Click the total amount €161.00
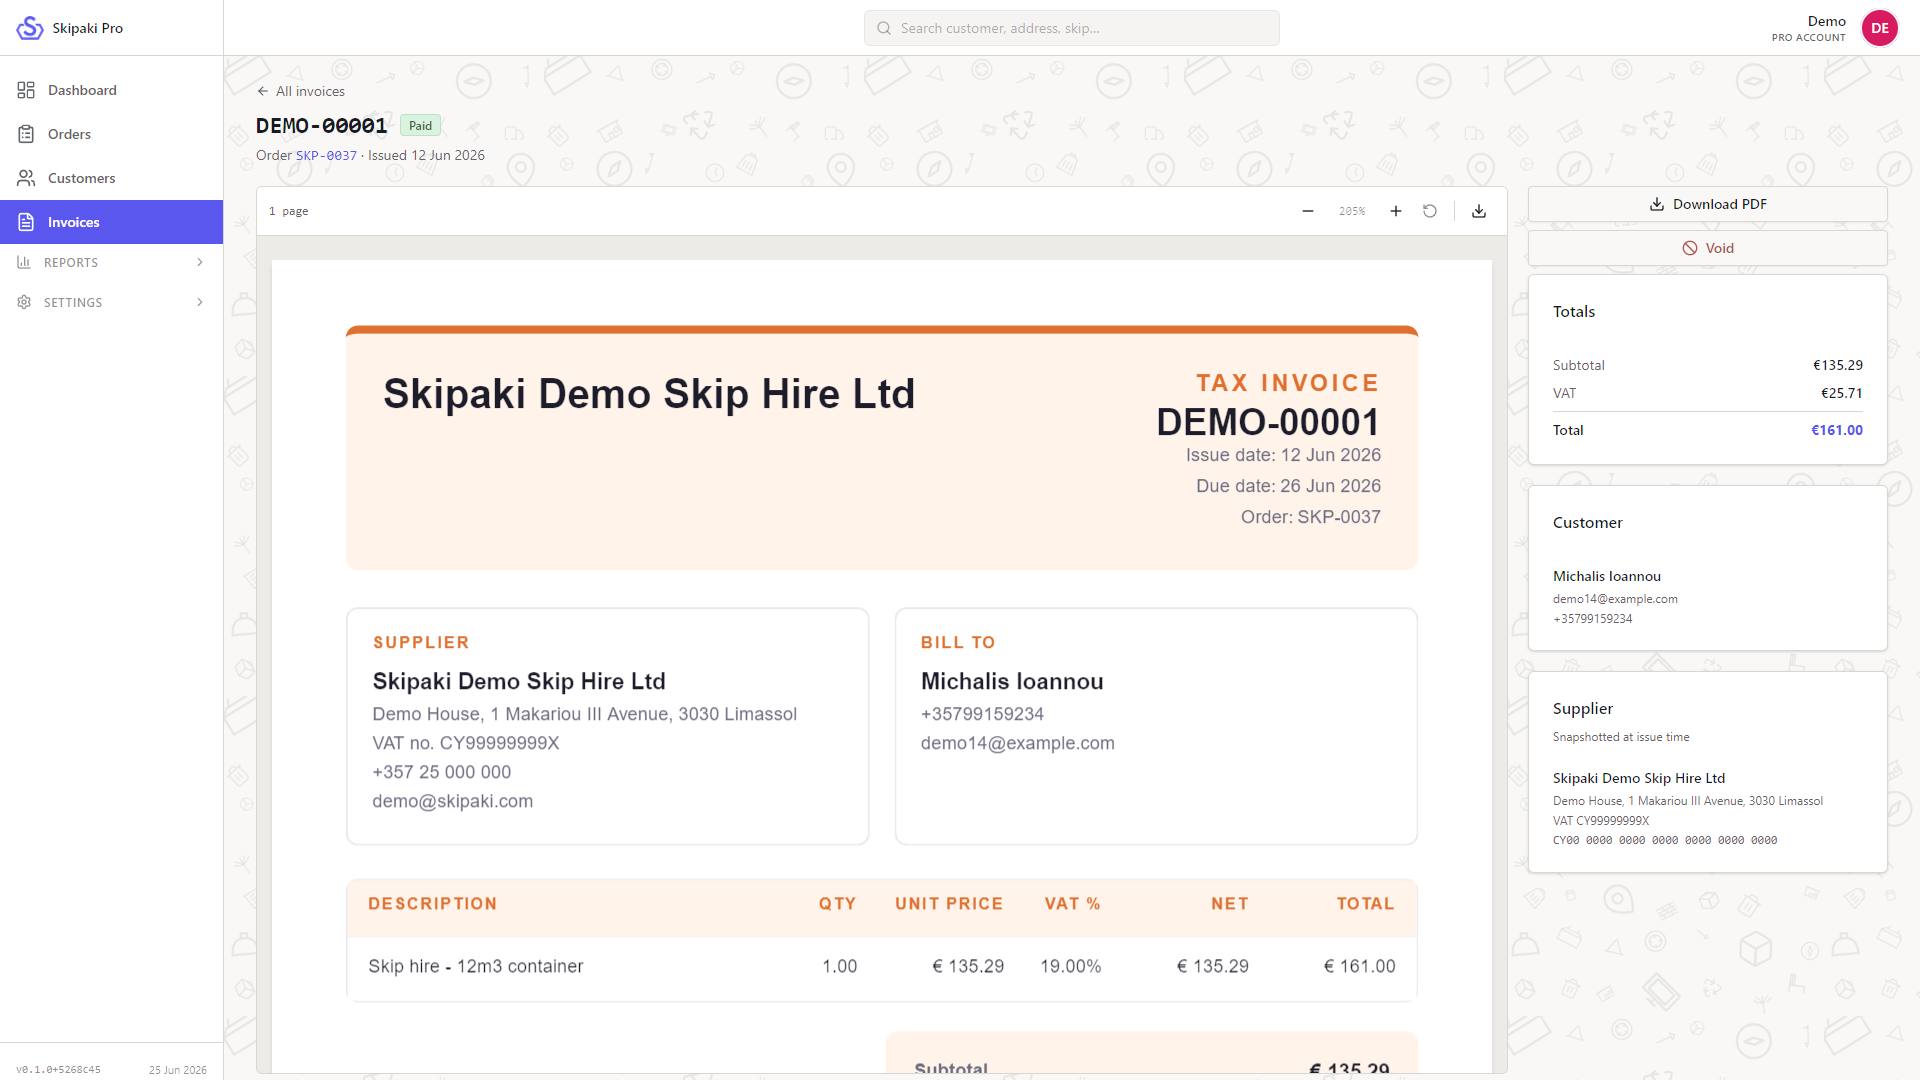This screenshot has width=1920, height=1080. point(1837,430)
